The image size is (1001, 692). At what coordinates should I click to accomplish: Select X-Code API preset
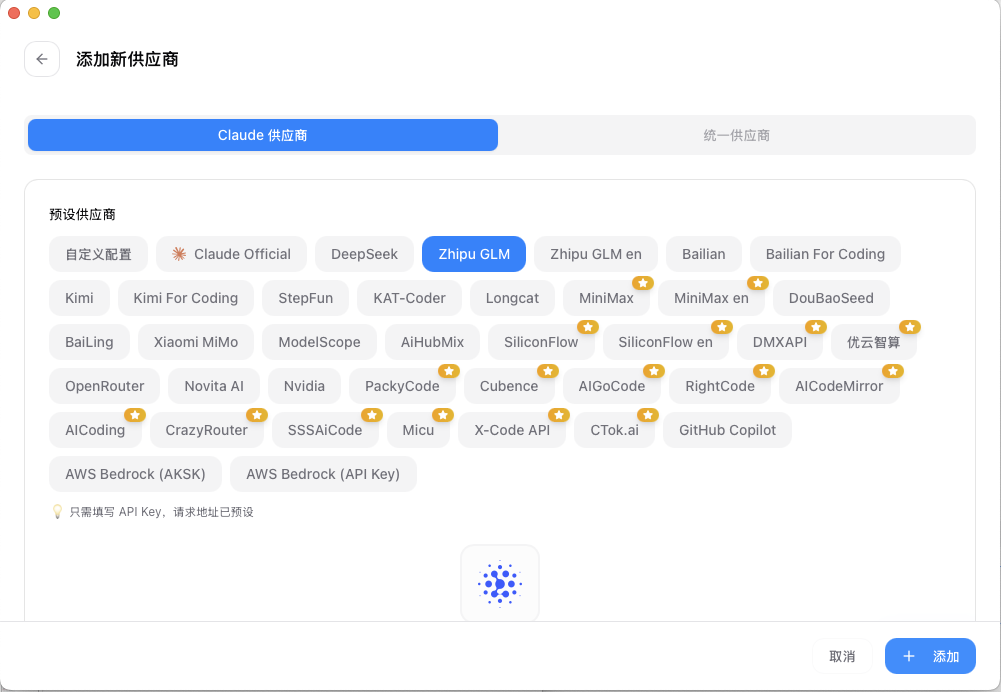512,430
